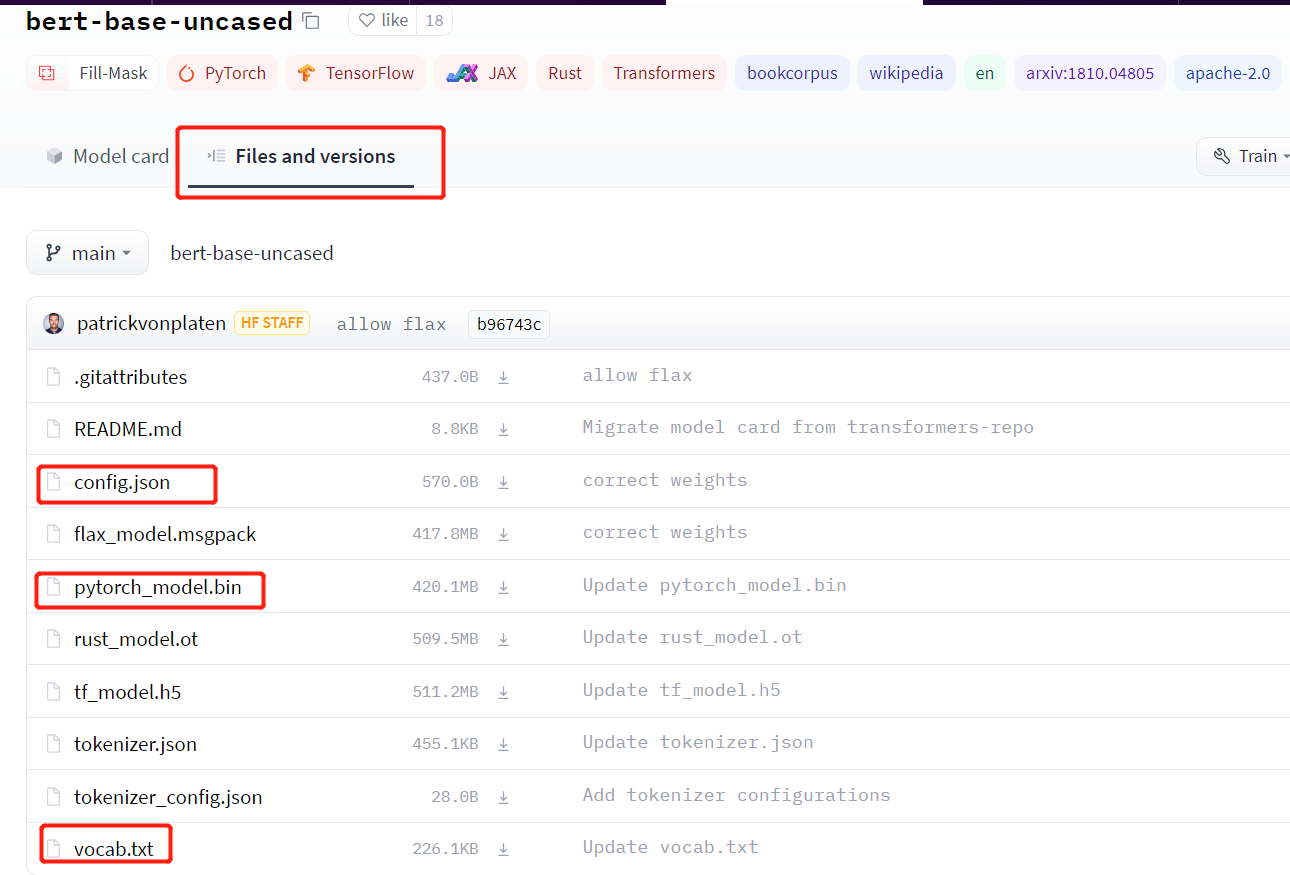The image size is (1290, 875).
Task: Open the Rust tag
Action: [565, 73]
